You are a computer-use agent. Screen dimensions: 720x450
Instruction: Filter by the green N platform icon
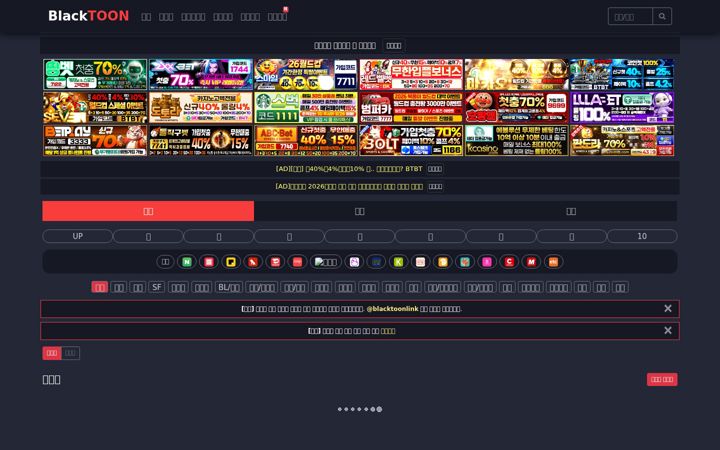[x=187, y=262]
